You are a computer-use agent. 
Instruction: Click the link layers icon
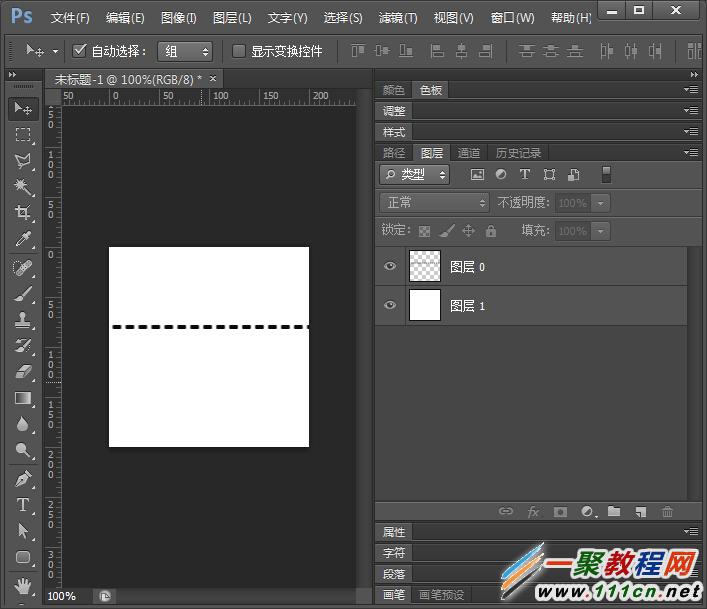(506, 511)
